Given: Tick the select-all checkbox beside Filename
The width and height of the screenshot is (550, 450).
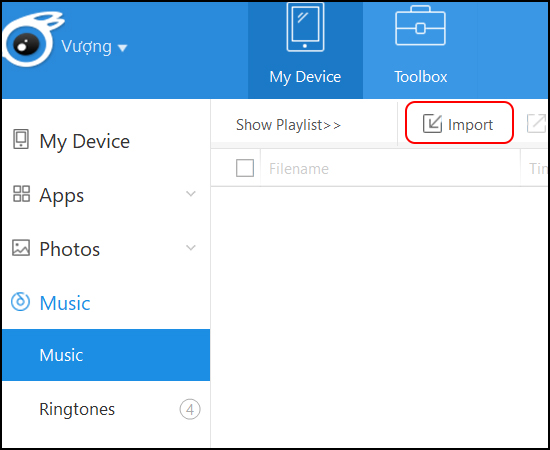Looking at the screenshot, I should pyautogui.click(x=245, y=168).
